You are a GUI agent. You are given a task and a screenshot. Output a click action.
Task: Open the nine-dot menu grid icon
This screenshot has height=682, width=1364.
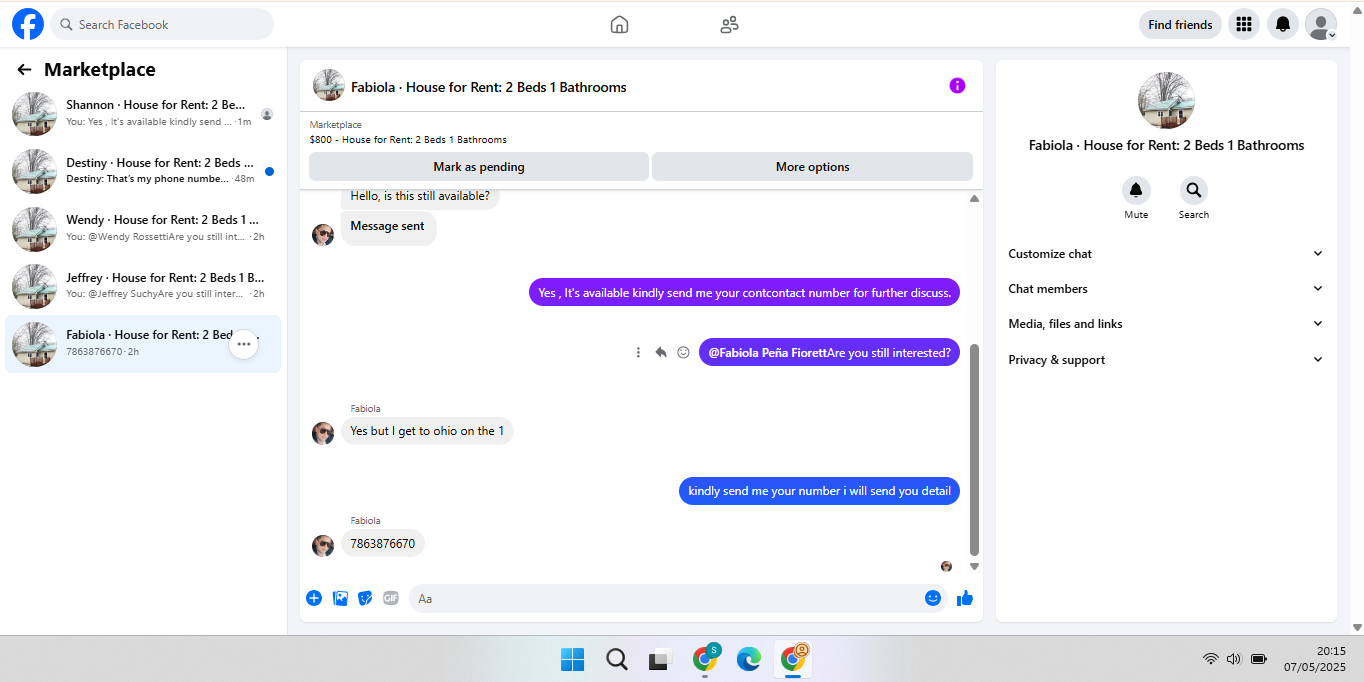(x=1244, y=24)
